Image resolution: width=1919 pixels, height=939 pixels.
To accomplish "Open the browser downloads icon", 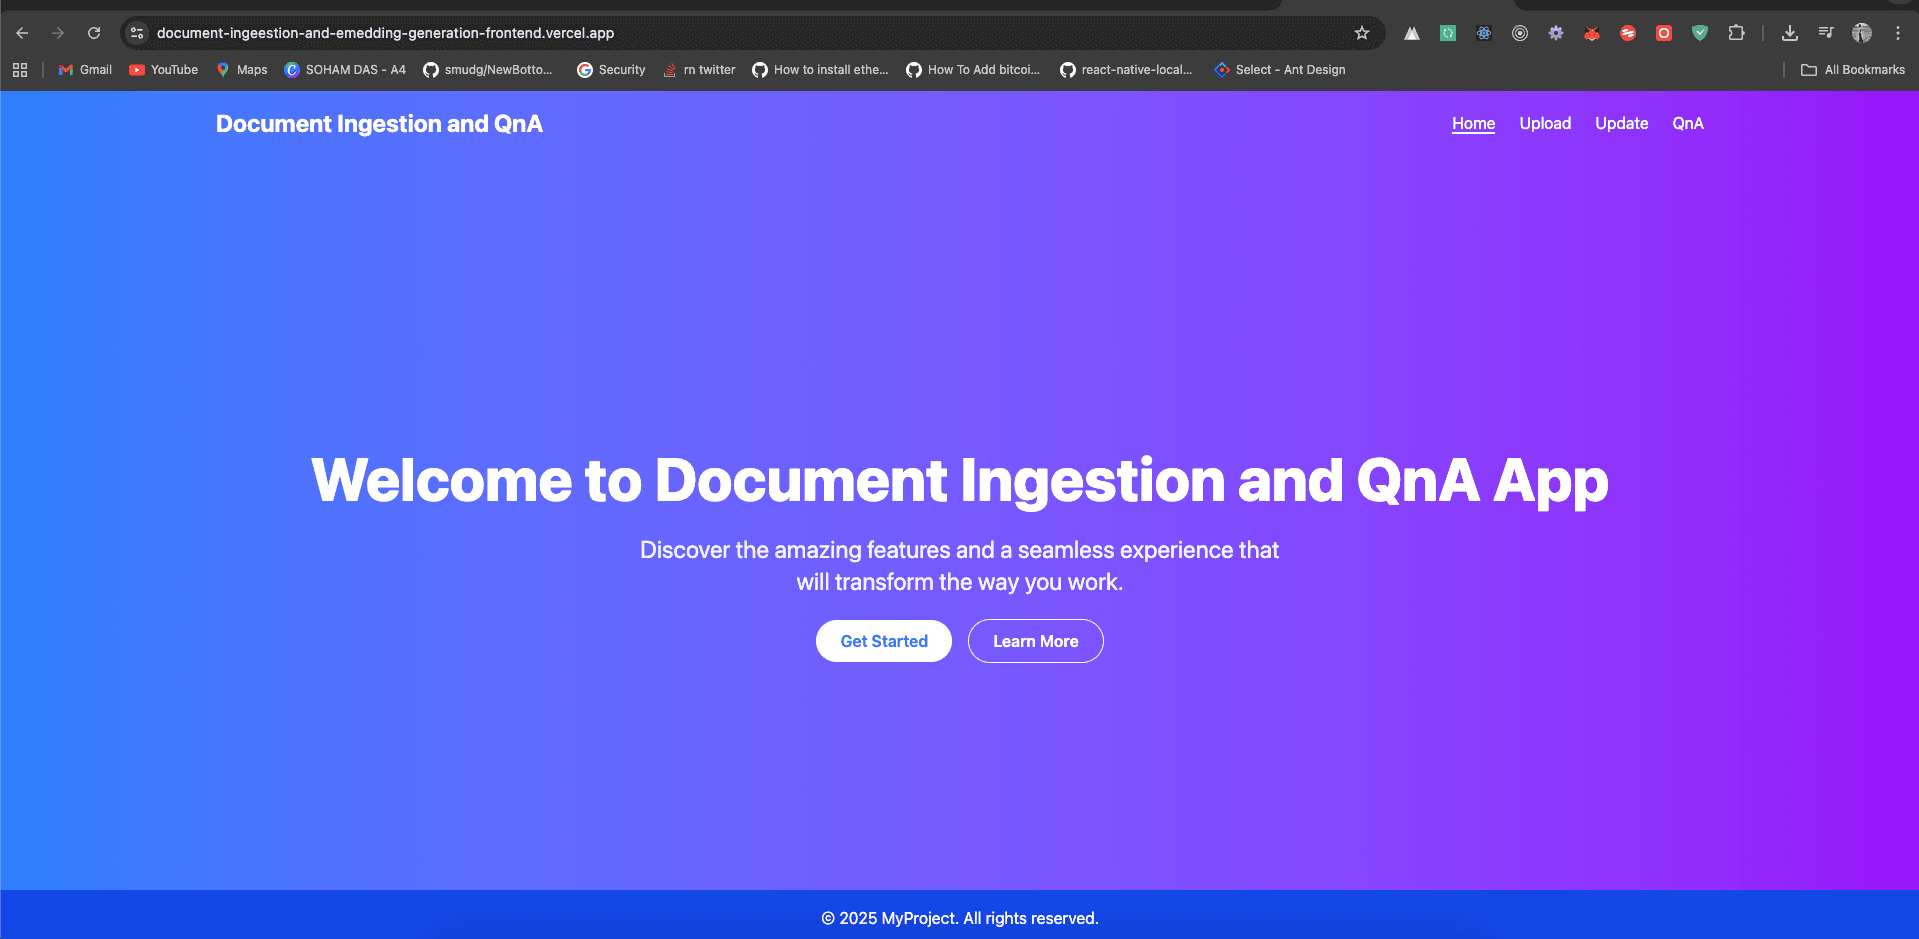I will click(1790, 33).
